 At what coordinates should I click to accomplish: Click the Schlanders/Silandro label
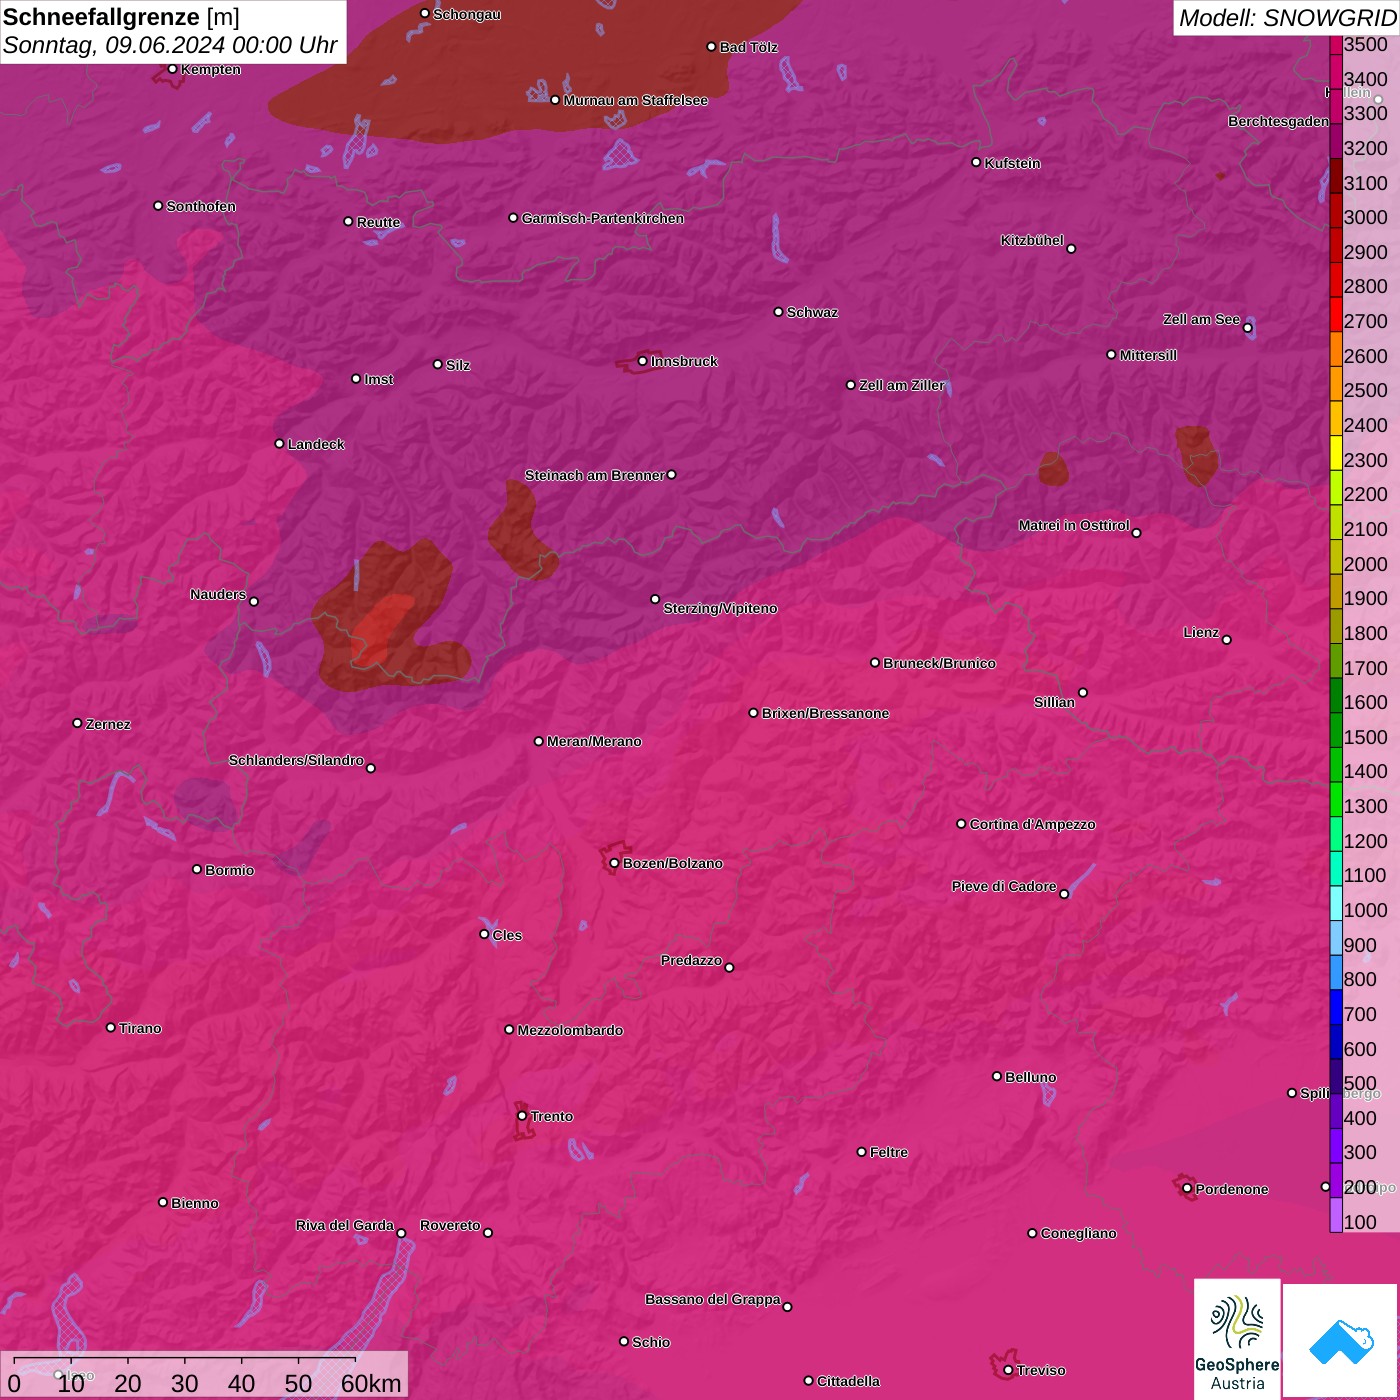(296, 760)
